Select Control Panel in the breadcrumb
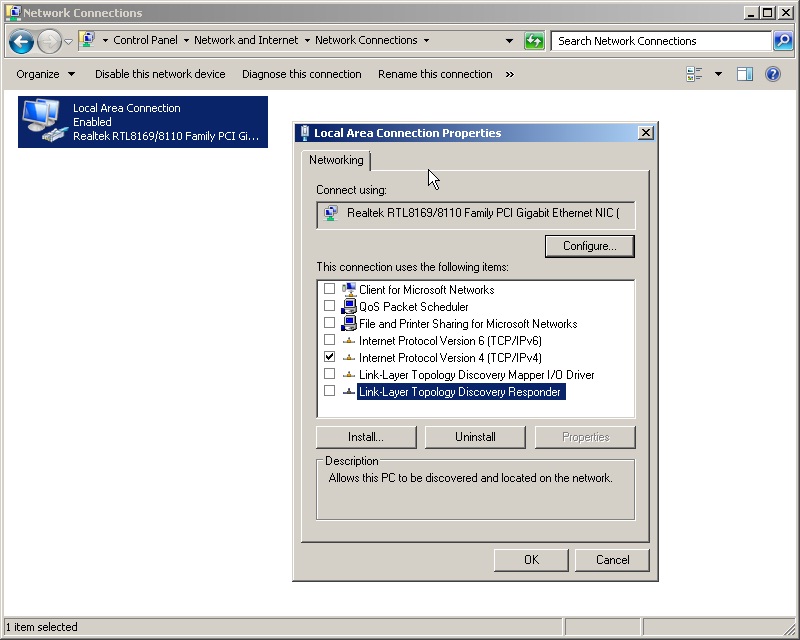Viewport: 800px width, 640px height. 145,40
